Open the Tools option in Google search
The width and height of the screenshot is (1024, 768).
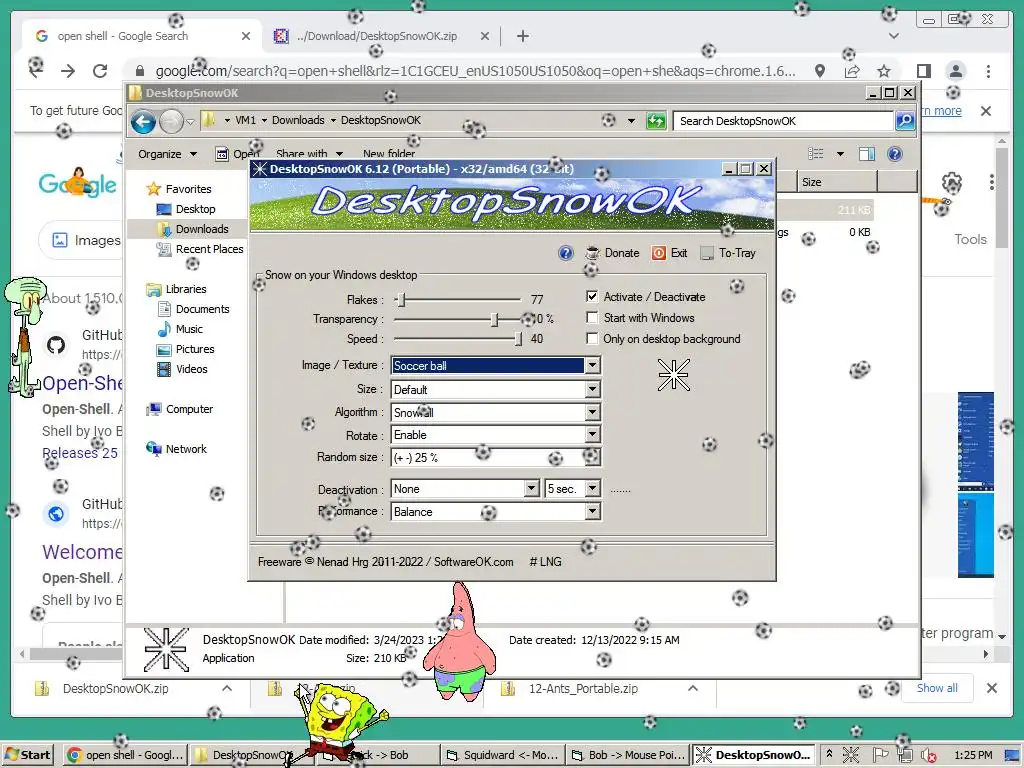tap(970, 239)
